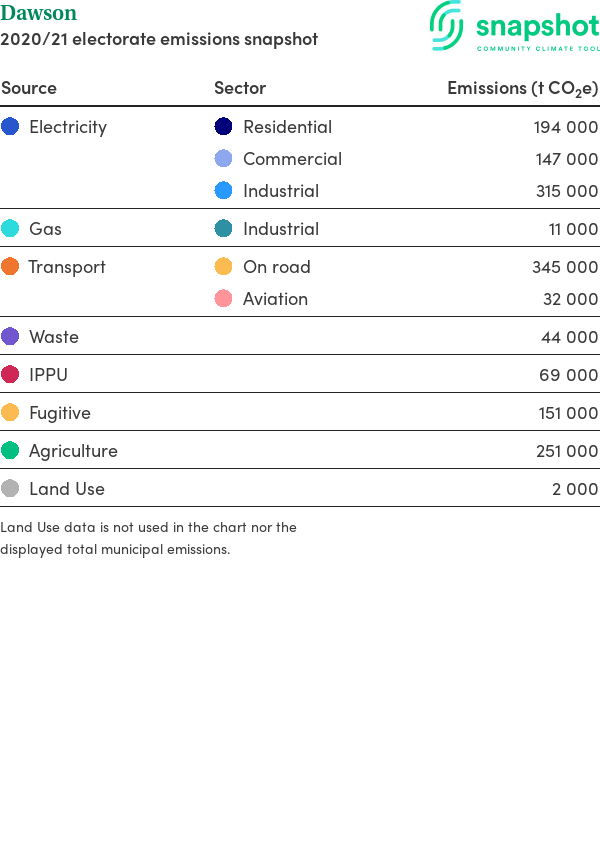Click the Sector column header
This screenshot has height=850, width=600.
click(x=240, y=88)
